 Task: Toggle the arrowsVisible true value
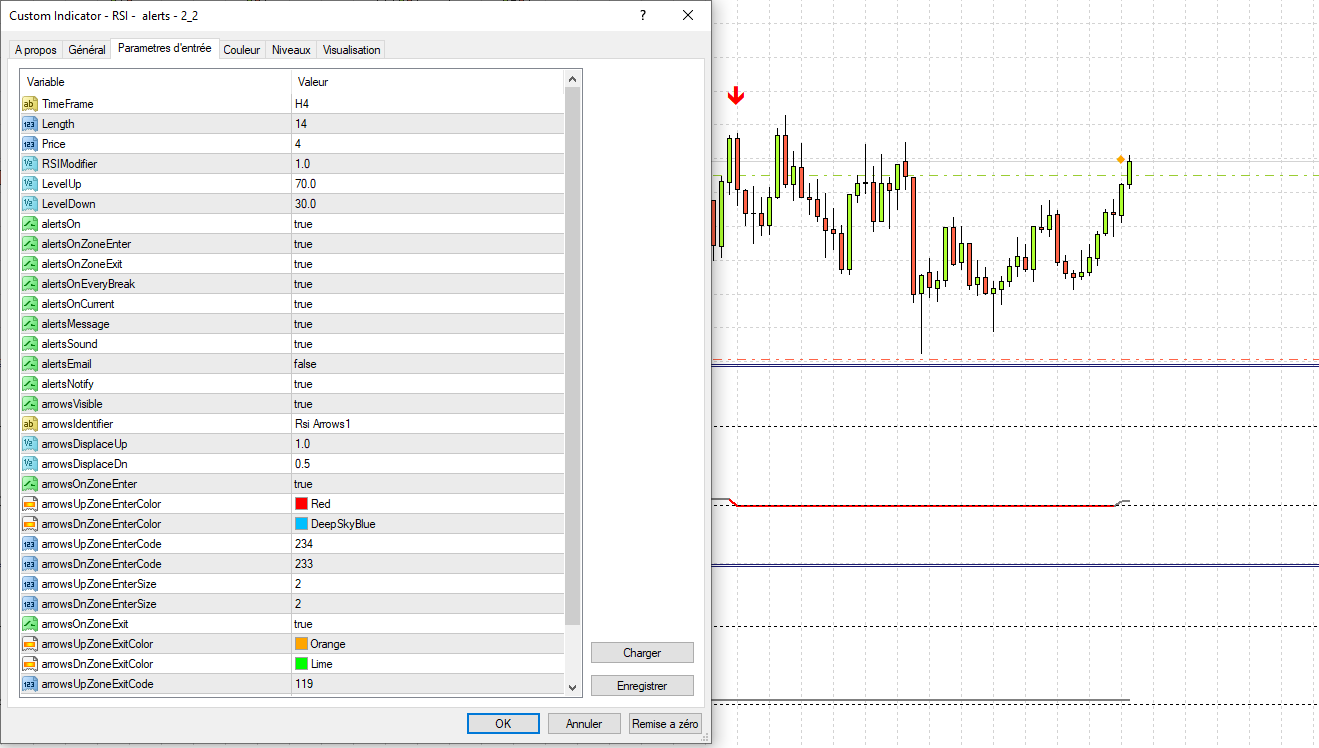(427, 404)
